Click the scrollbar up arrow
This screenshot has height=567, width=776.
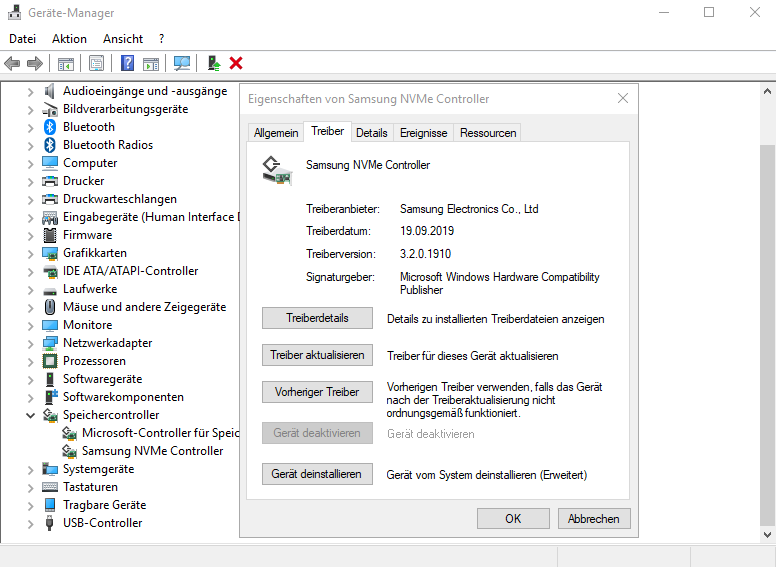click(x=767, y=91)
